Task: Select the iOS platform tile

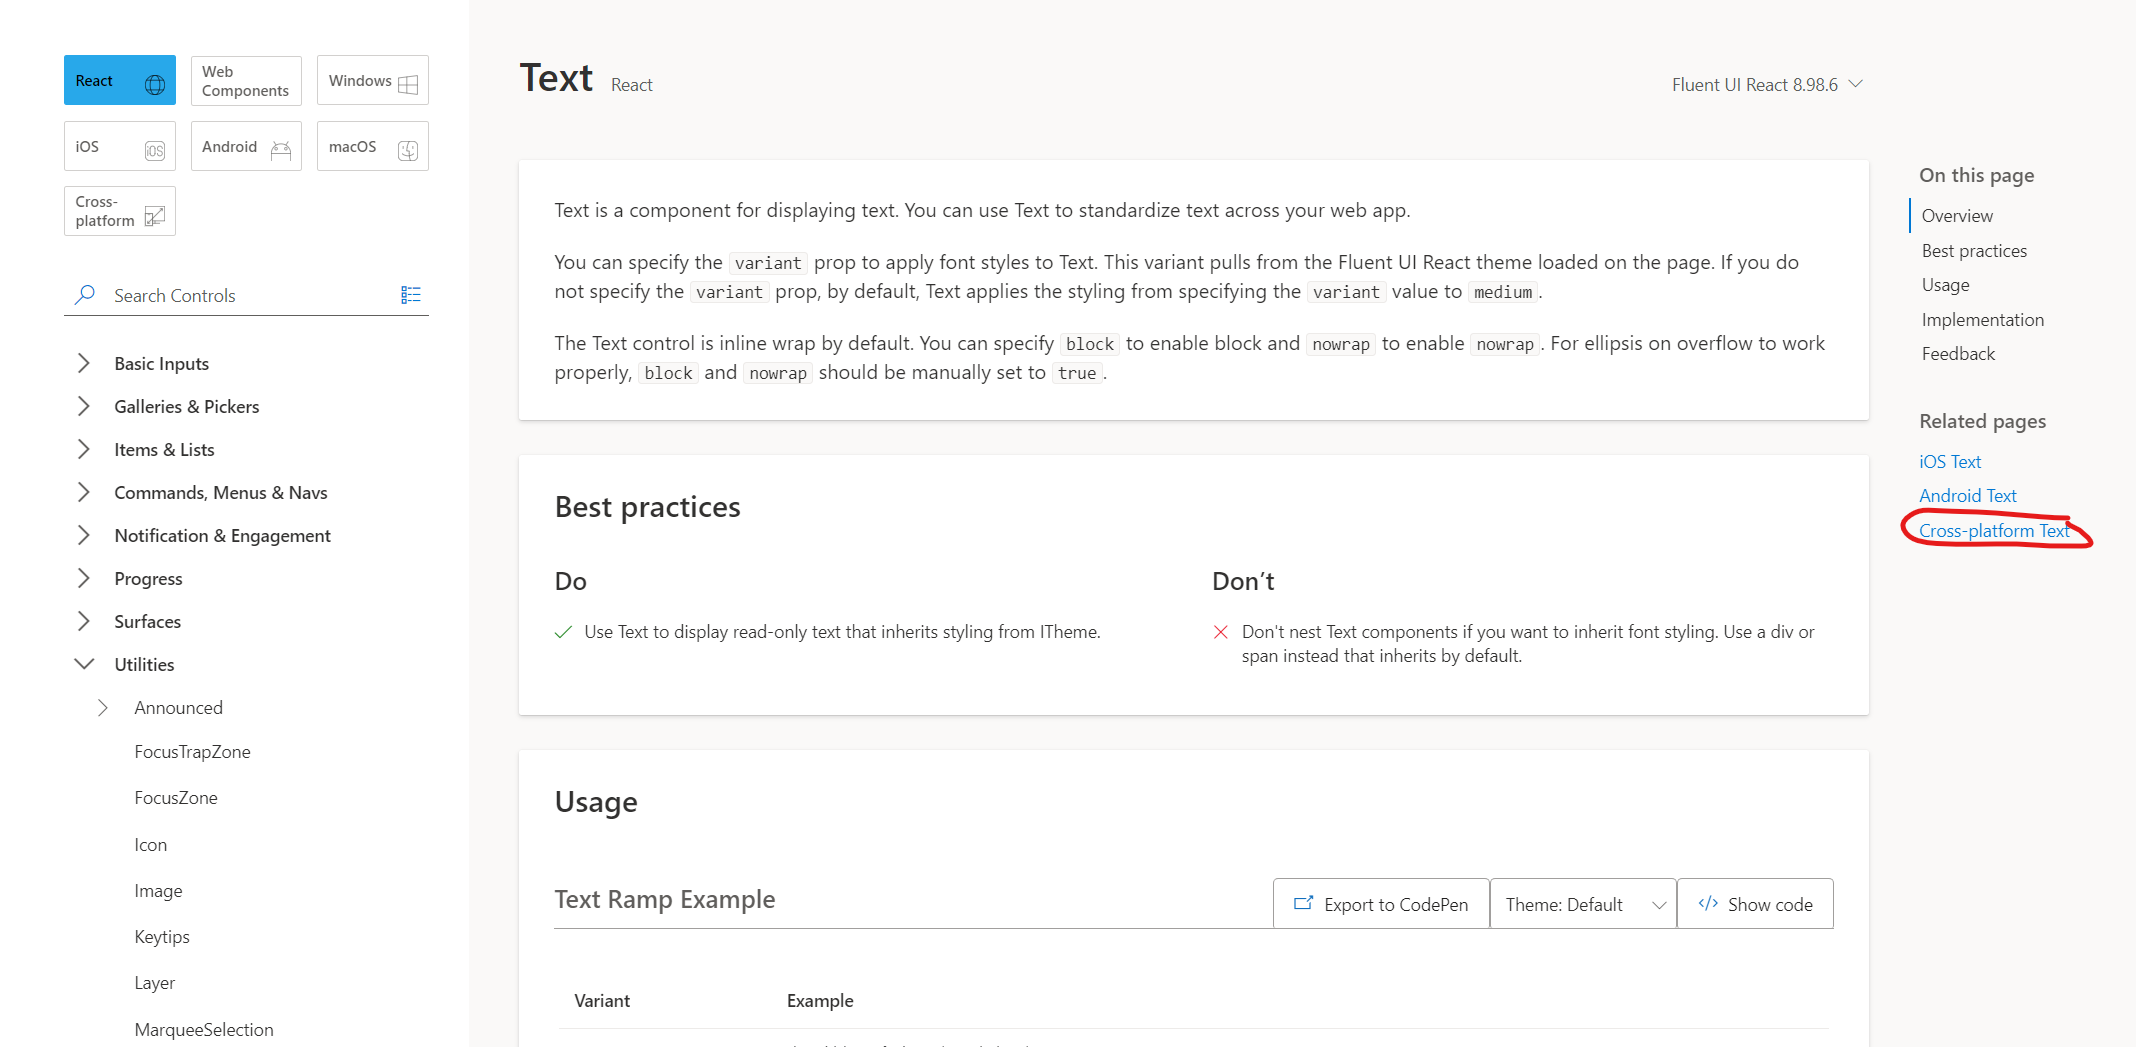Action: (118, 146)
